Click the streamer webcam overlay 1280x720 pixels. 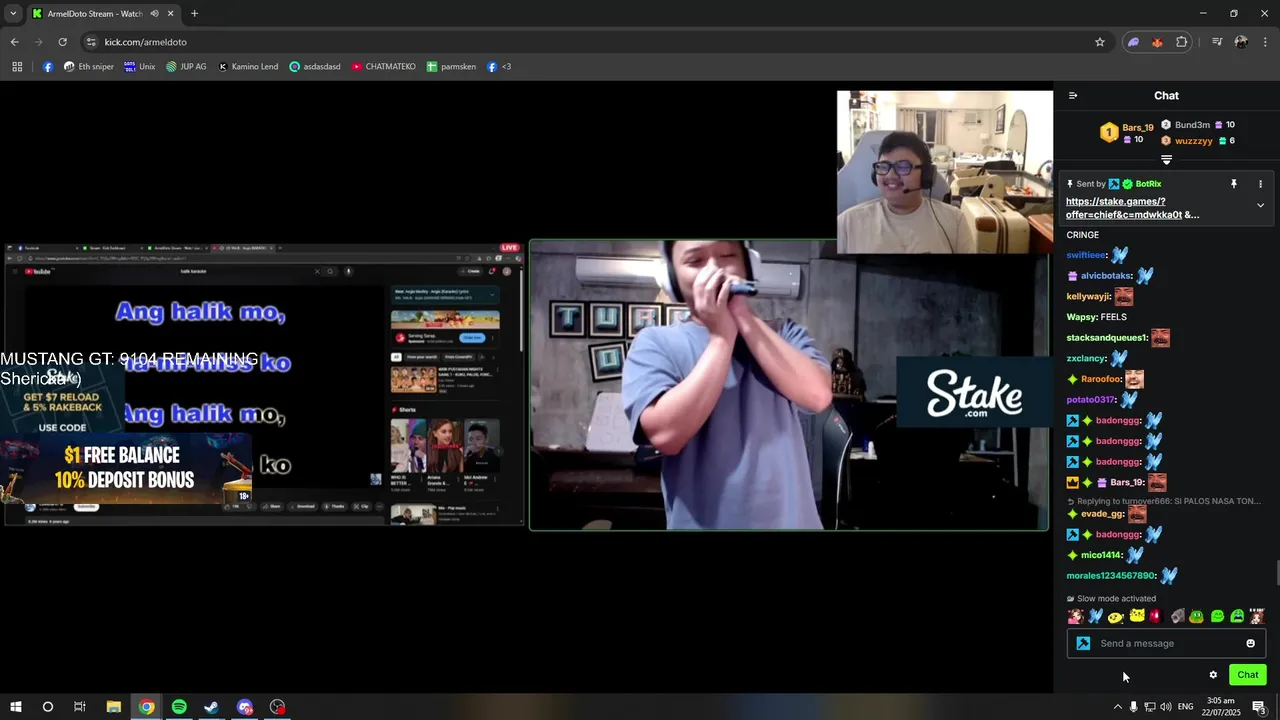coord(945,172)
